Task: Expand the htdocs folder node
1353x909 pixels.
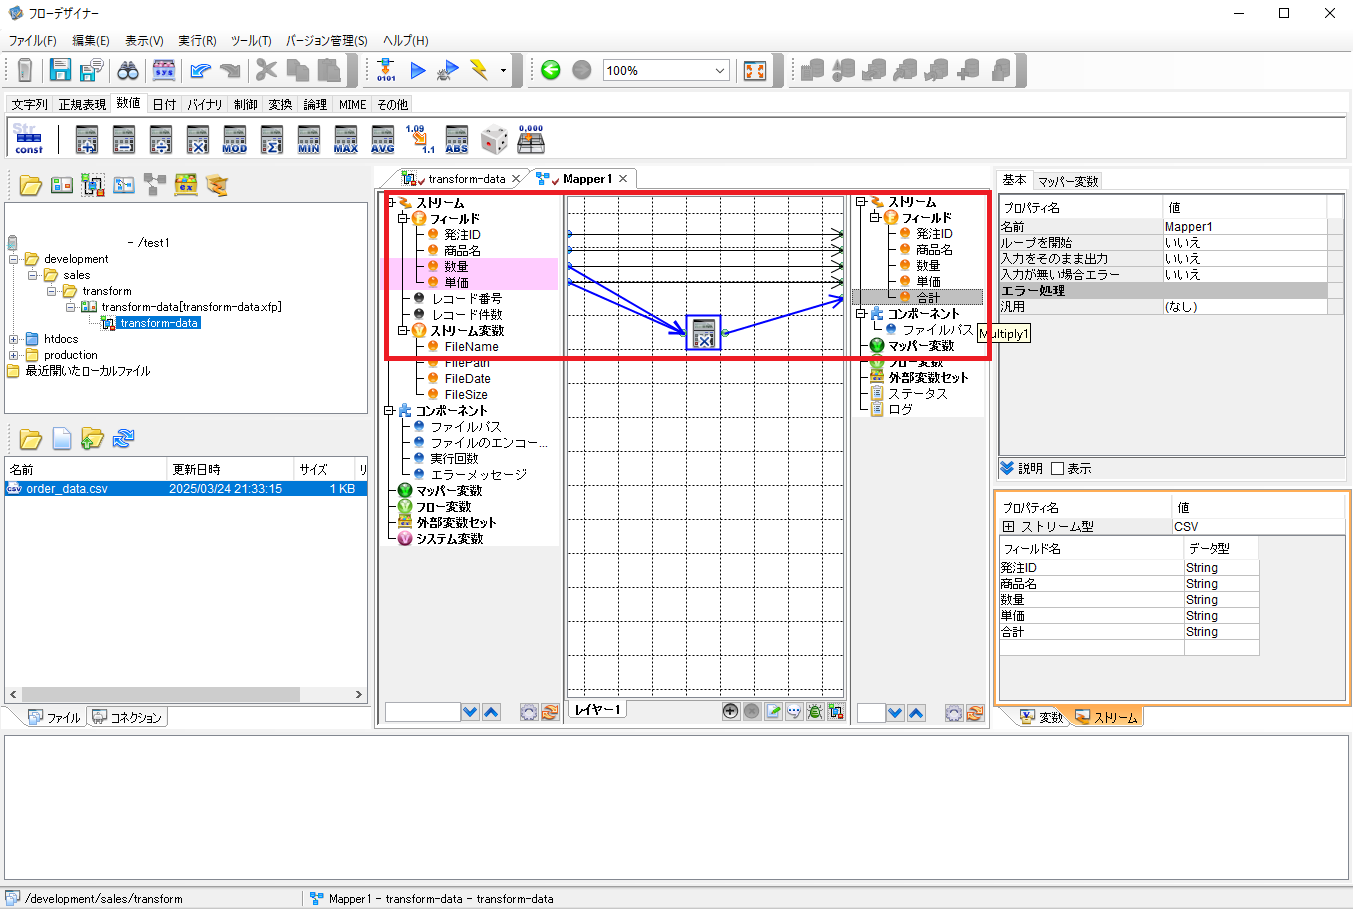Action: [x=14, y=339]
